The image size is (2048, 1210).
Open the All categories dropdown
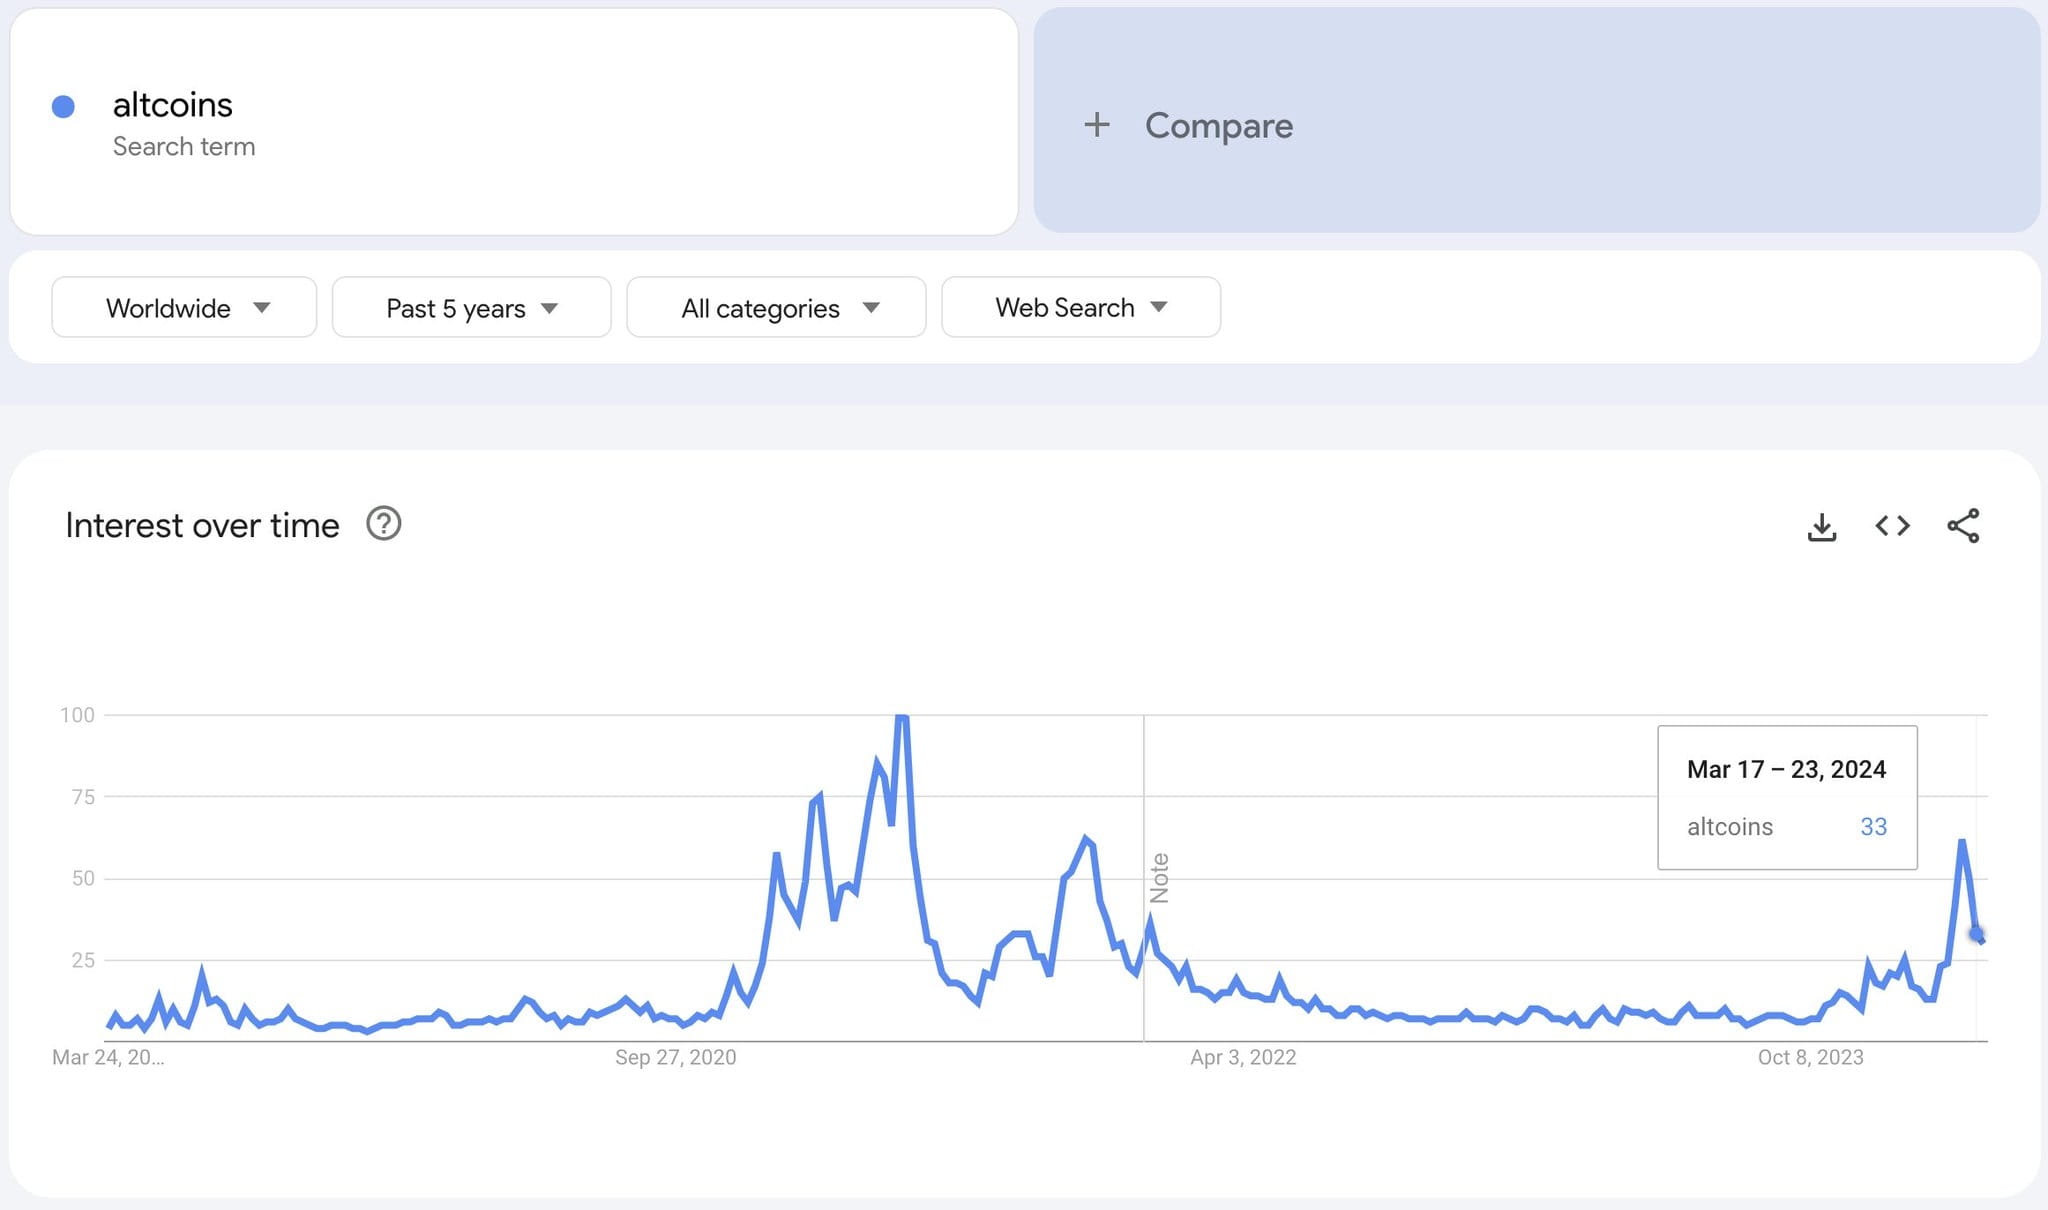(x=776, y=307)
